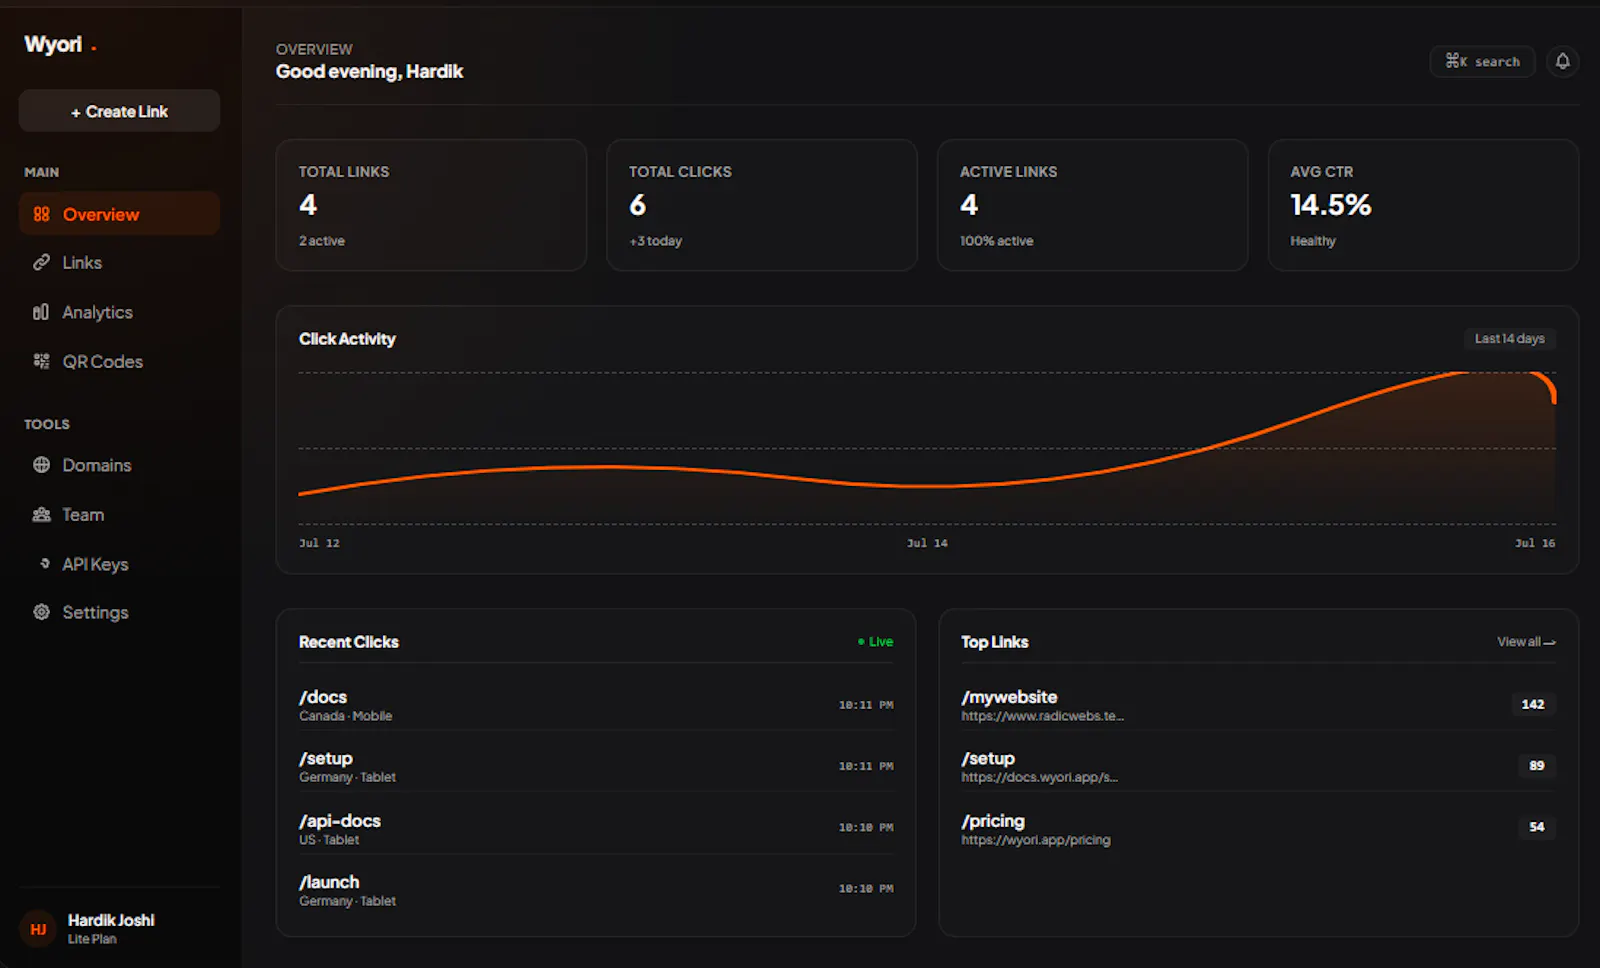Click the Analytics bar chart icon
Viewport: 1600px width, 968px height.
coord(41,312)
